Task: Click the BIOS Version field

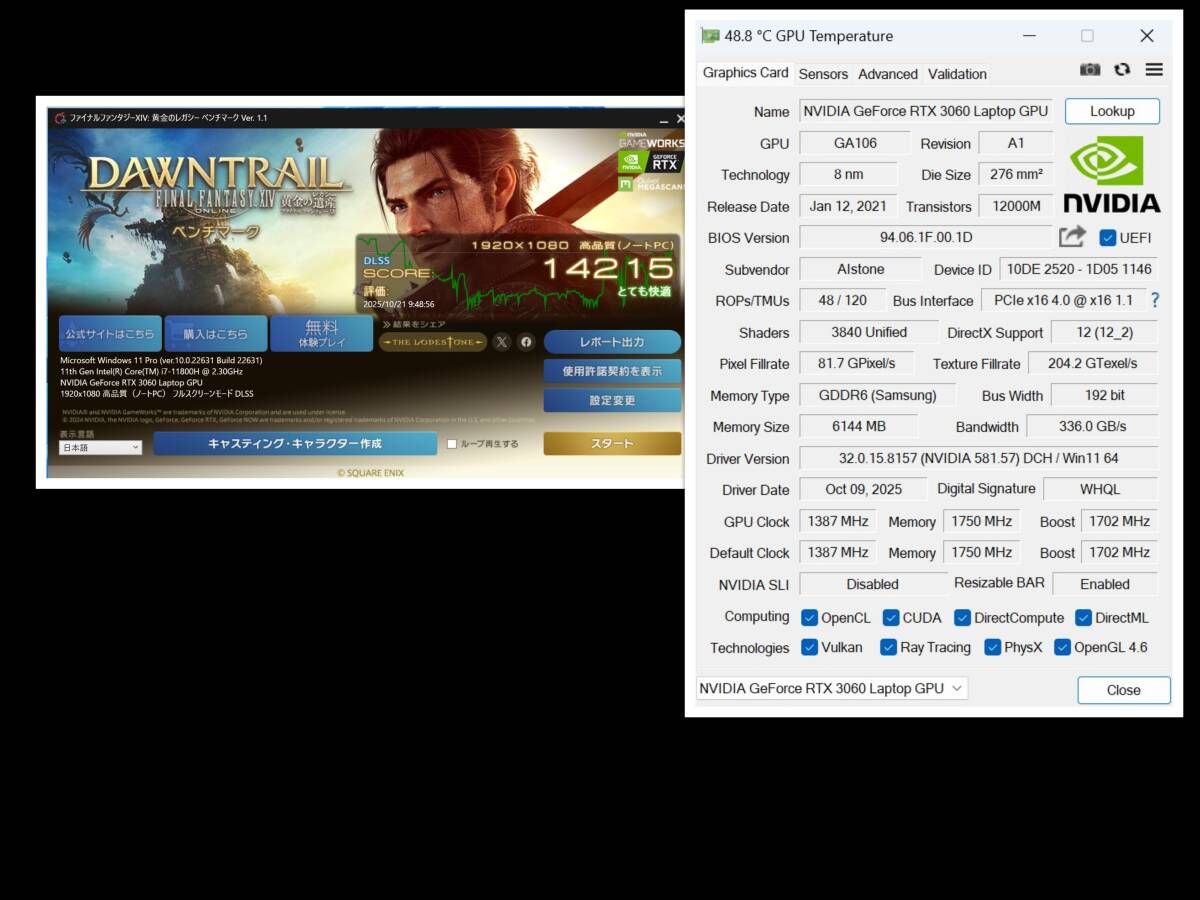Action: click(x=926, y=238)
